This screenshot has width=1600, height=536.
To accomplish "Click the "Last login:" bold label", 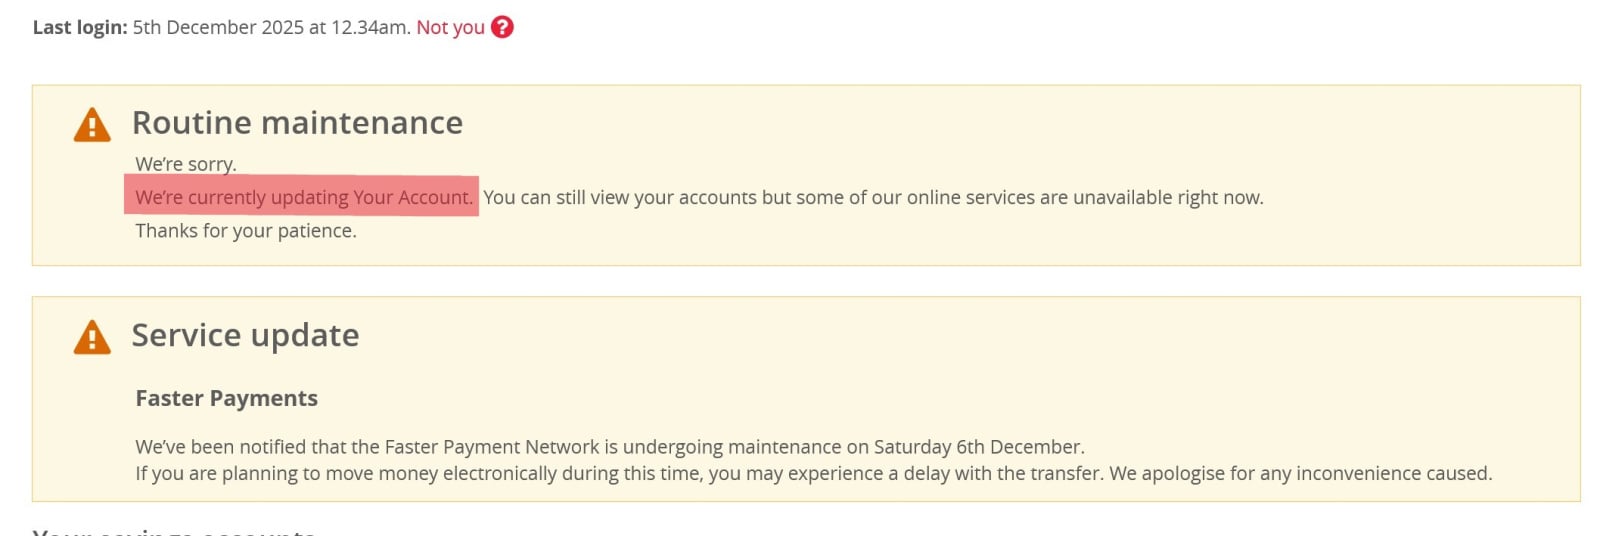I will point(80,28).
